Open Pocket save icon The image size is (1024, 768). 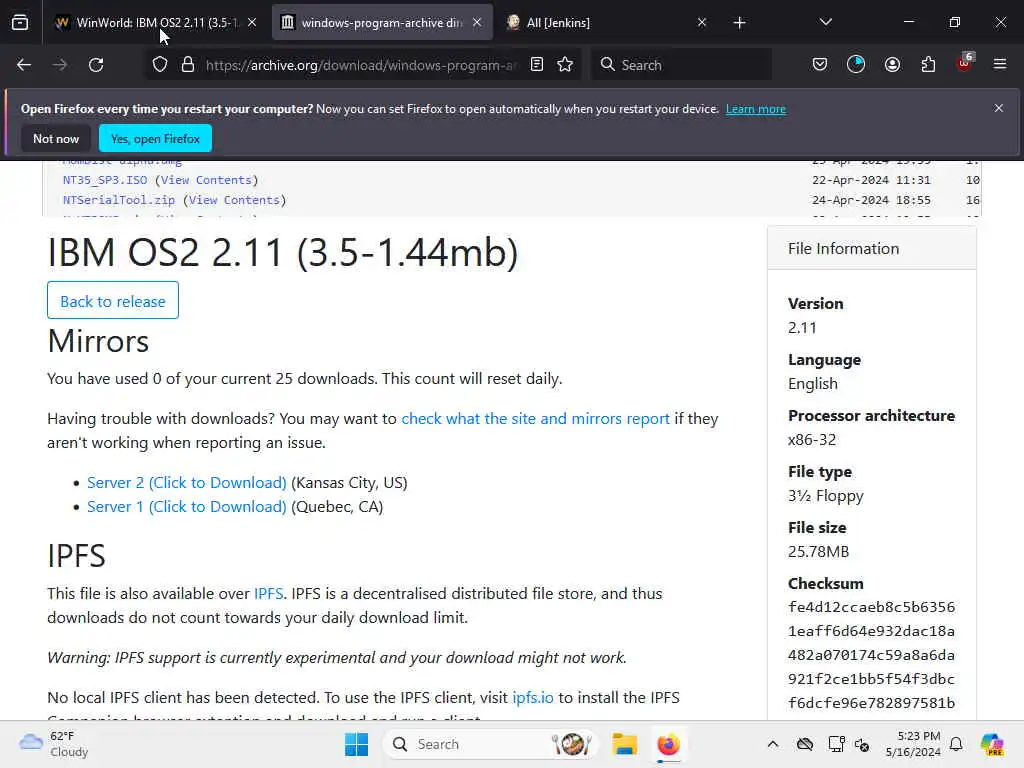click(820, 65)
